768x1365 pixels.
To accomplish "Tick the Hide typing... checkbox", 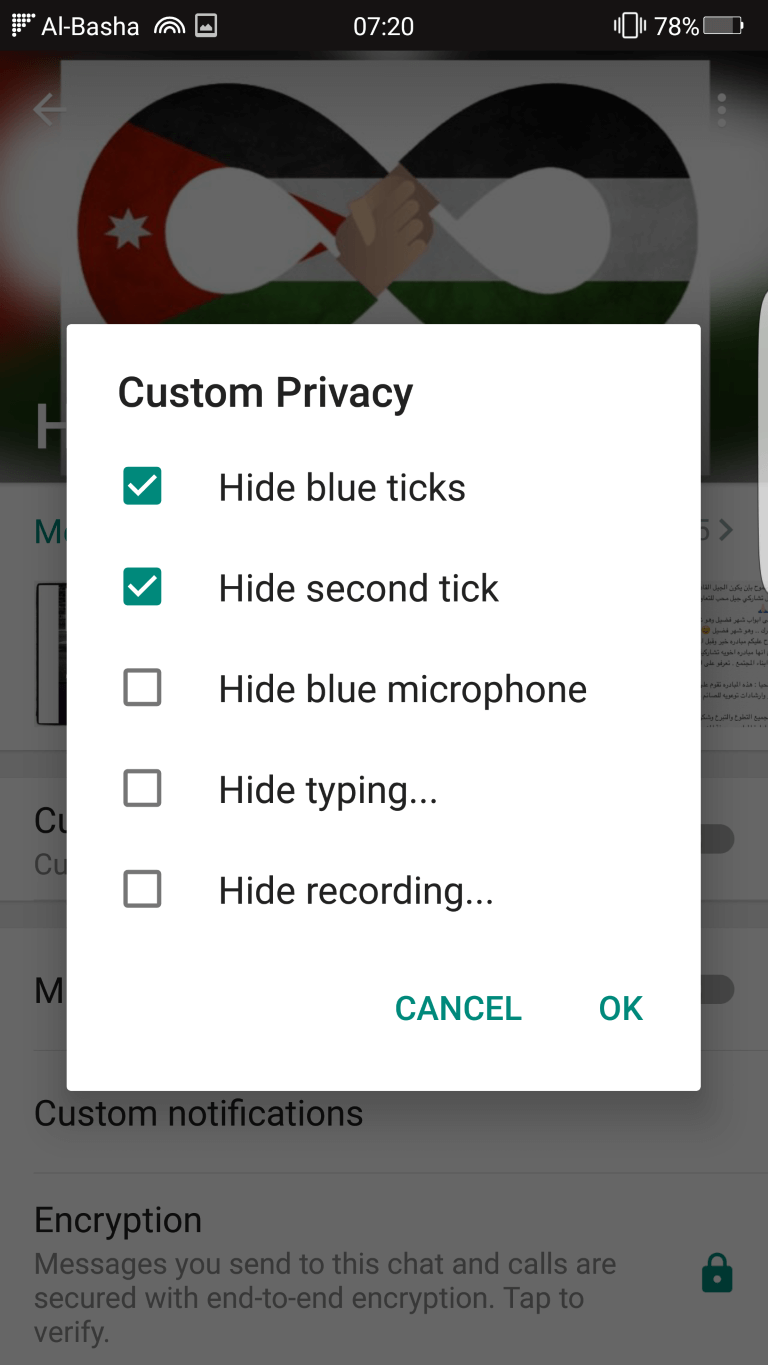I will (142, 789).
